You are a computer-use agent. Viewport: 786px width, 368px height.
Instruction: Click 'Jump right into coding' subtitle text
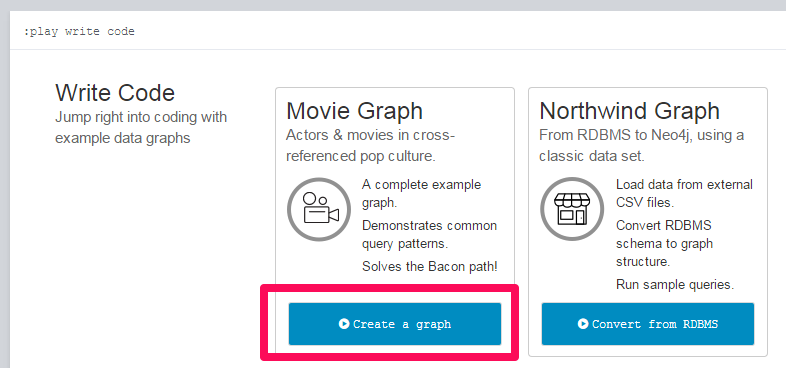point(141,117)
